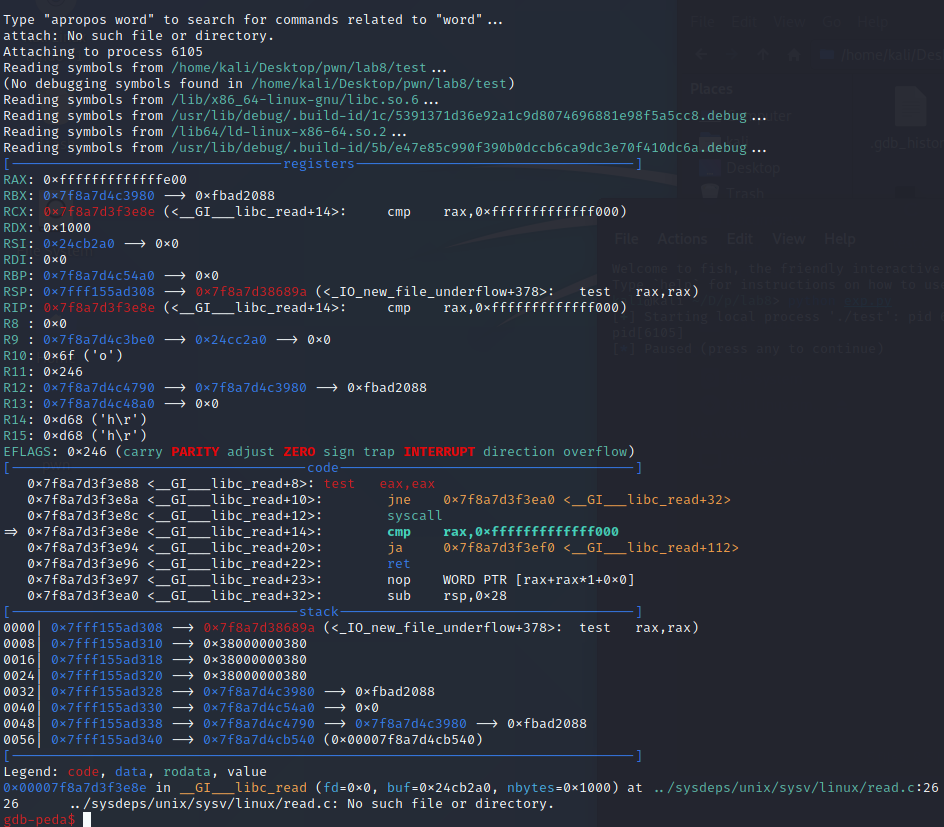This screenshot has height=827, width=944.
Task: Click the ret instruction
Action: [x=399, y=563]
